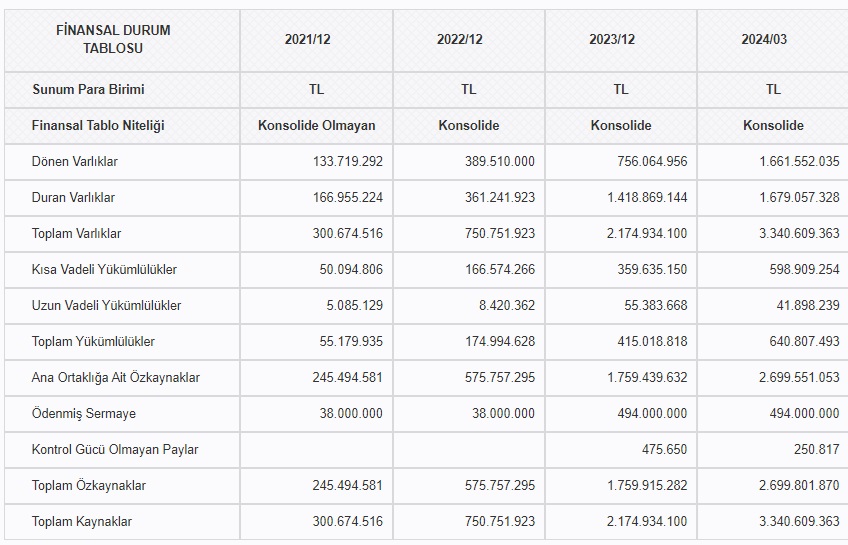This screenshot has height=545, width=848.
Task: Click the Ödenmiş Sermaye row label
Action: 83,413
